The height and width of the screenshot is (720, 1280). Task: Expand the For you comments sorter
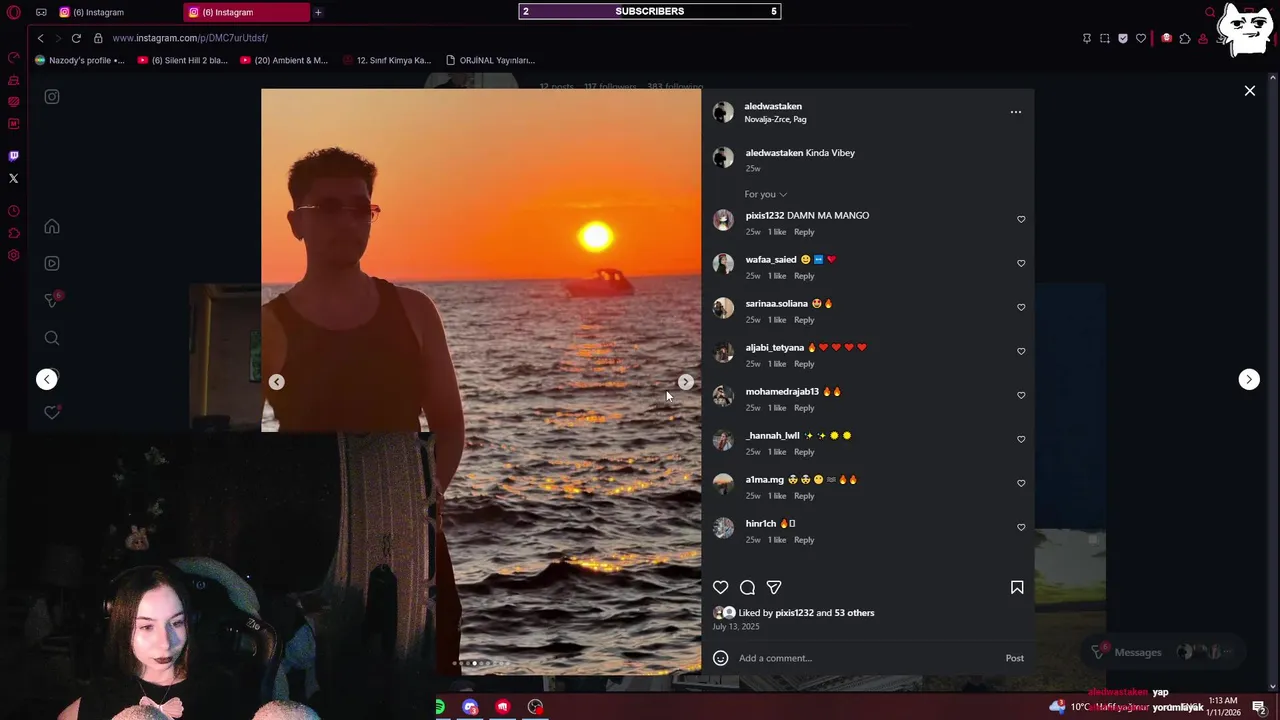click(765, 194)
